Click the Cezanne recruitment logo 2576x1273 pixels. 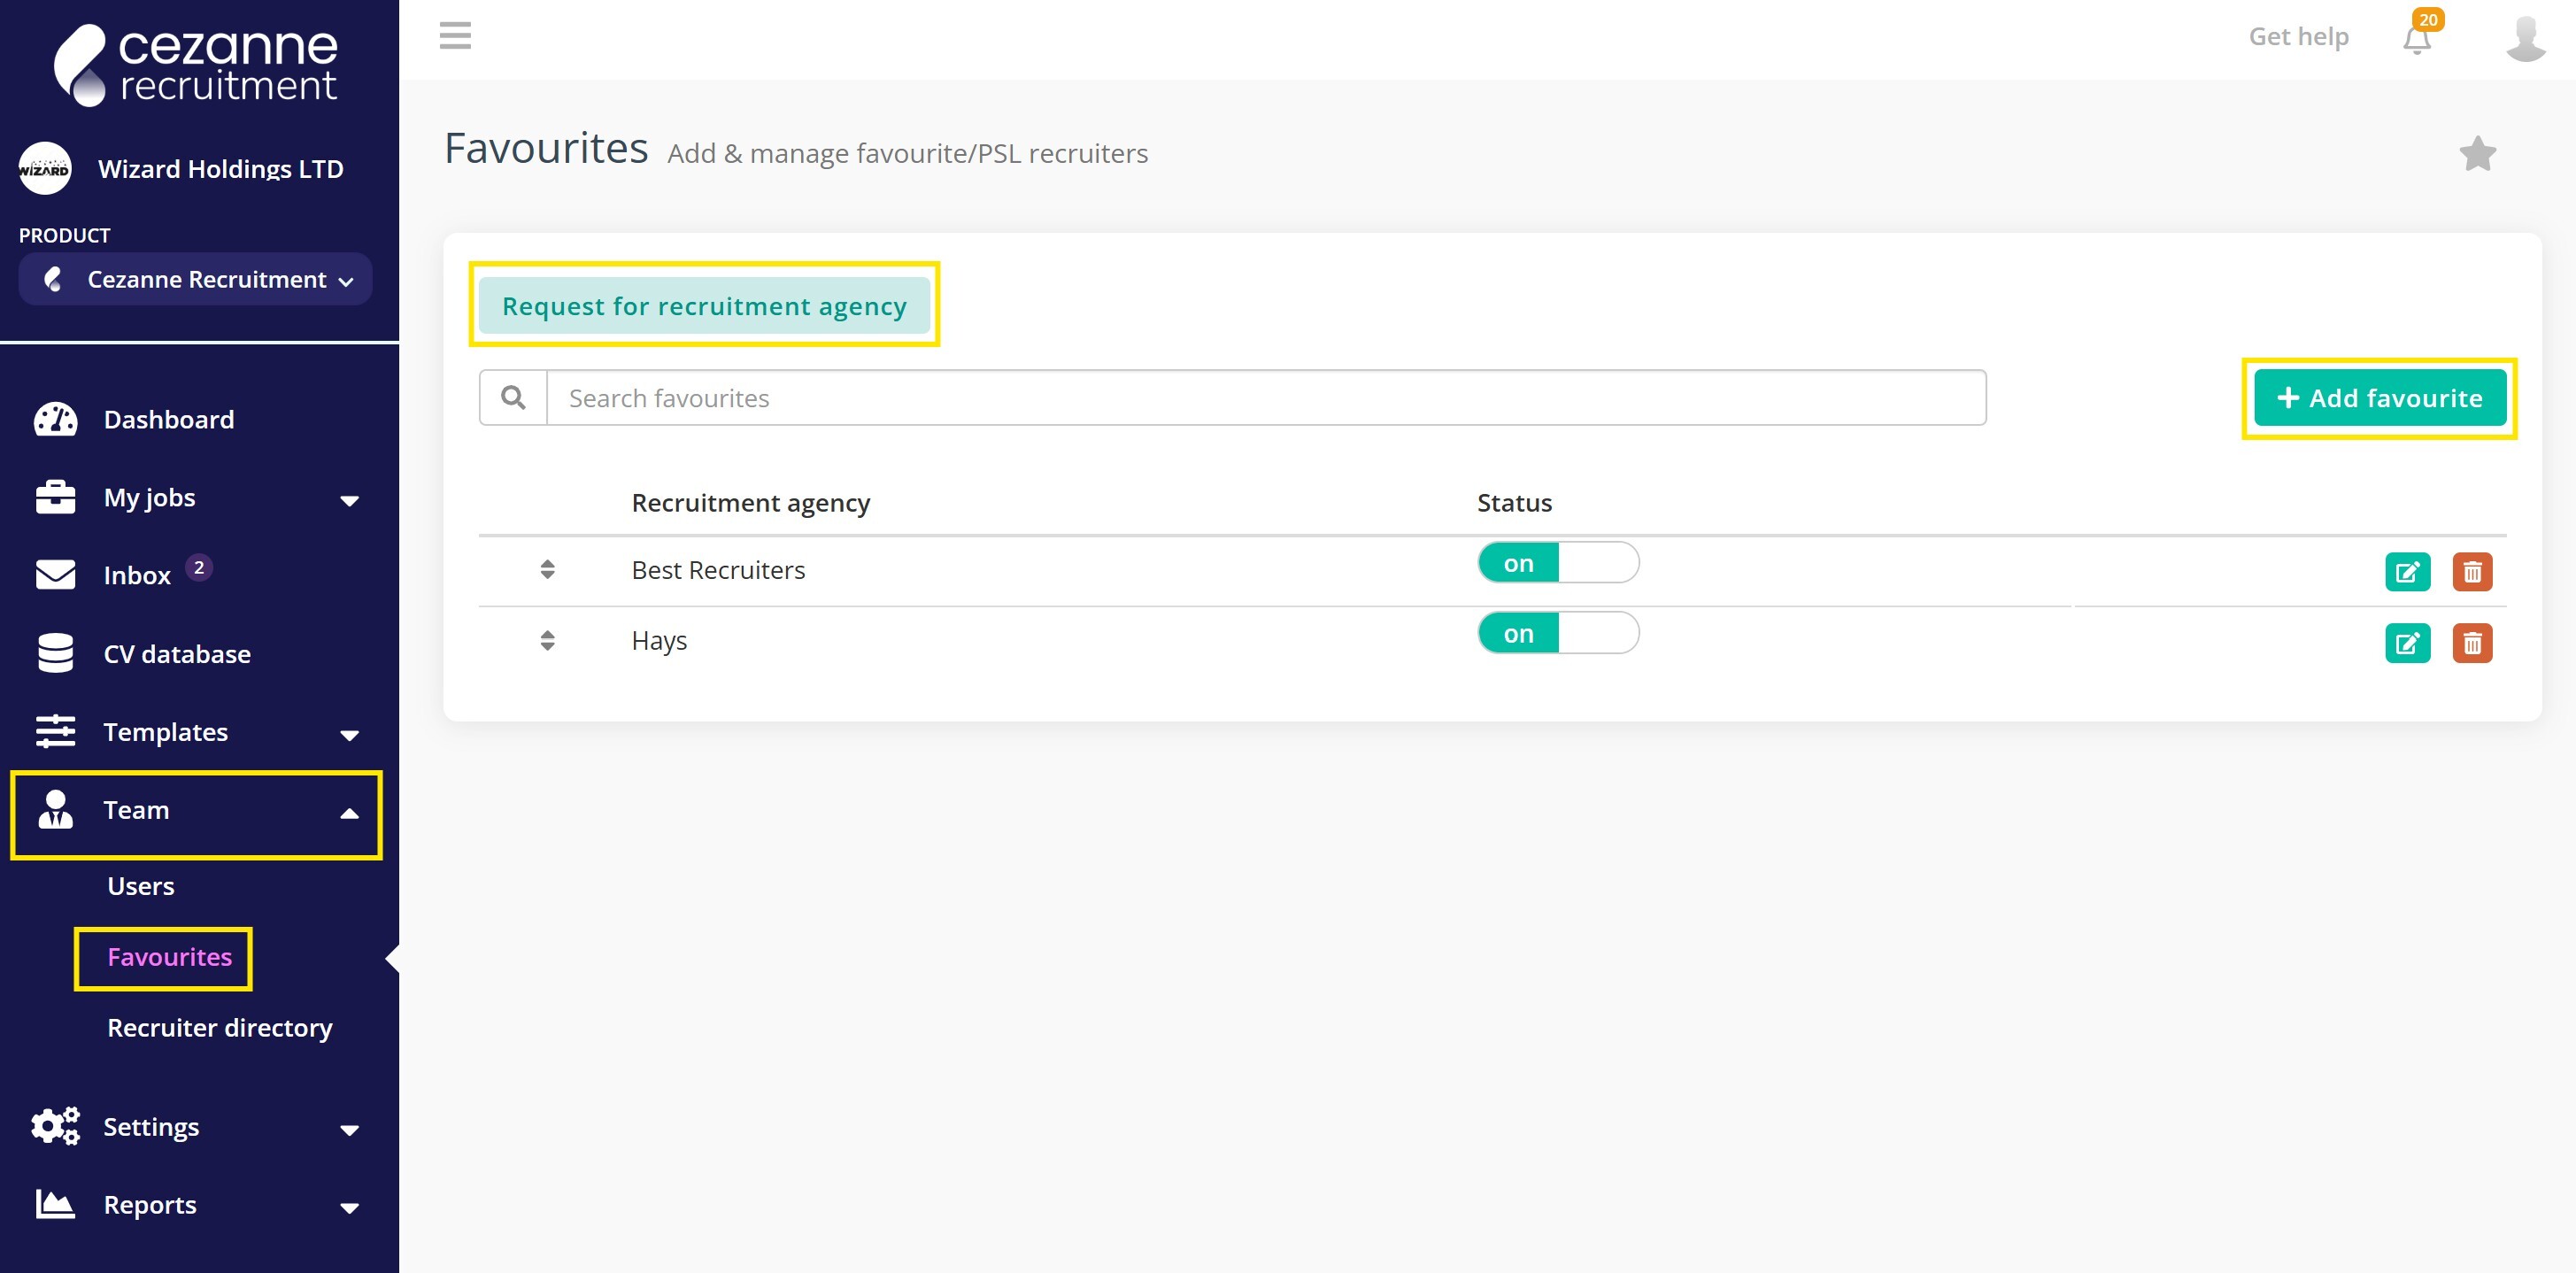coord(196,66)
